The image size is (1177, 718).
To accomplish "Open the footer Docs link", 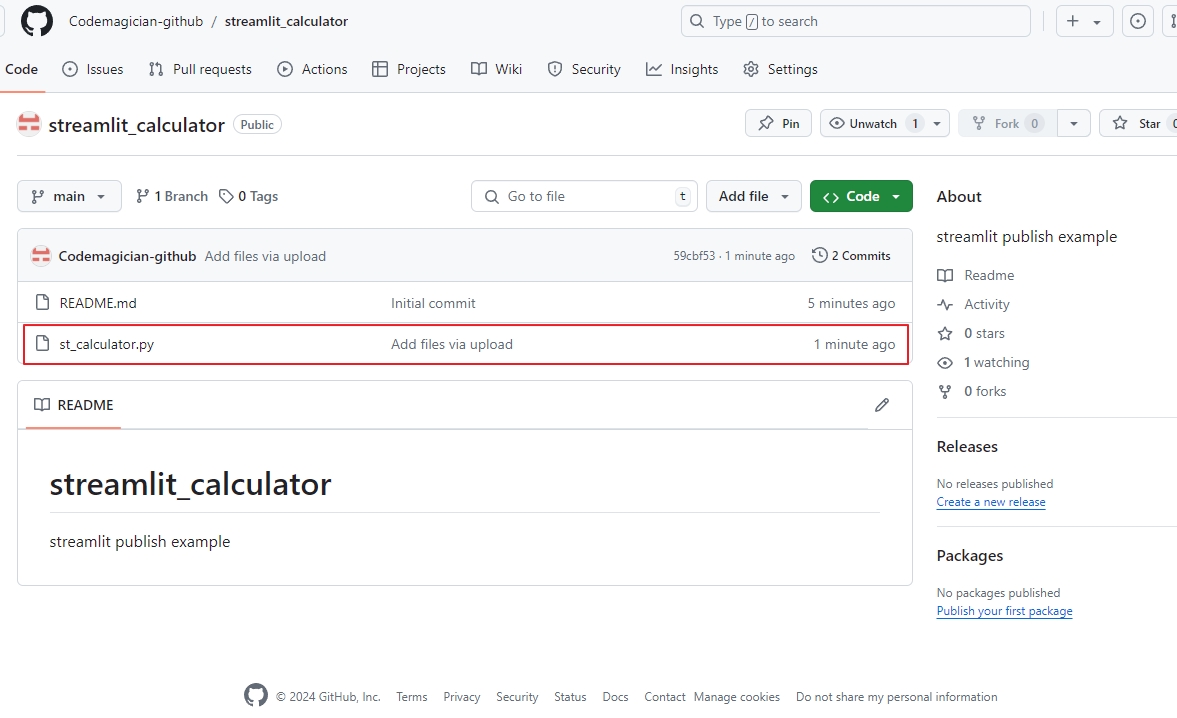I will coord(616,697).
